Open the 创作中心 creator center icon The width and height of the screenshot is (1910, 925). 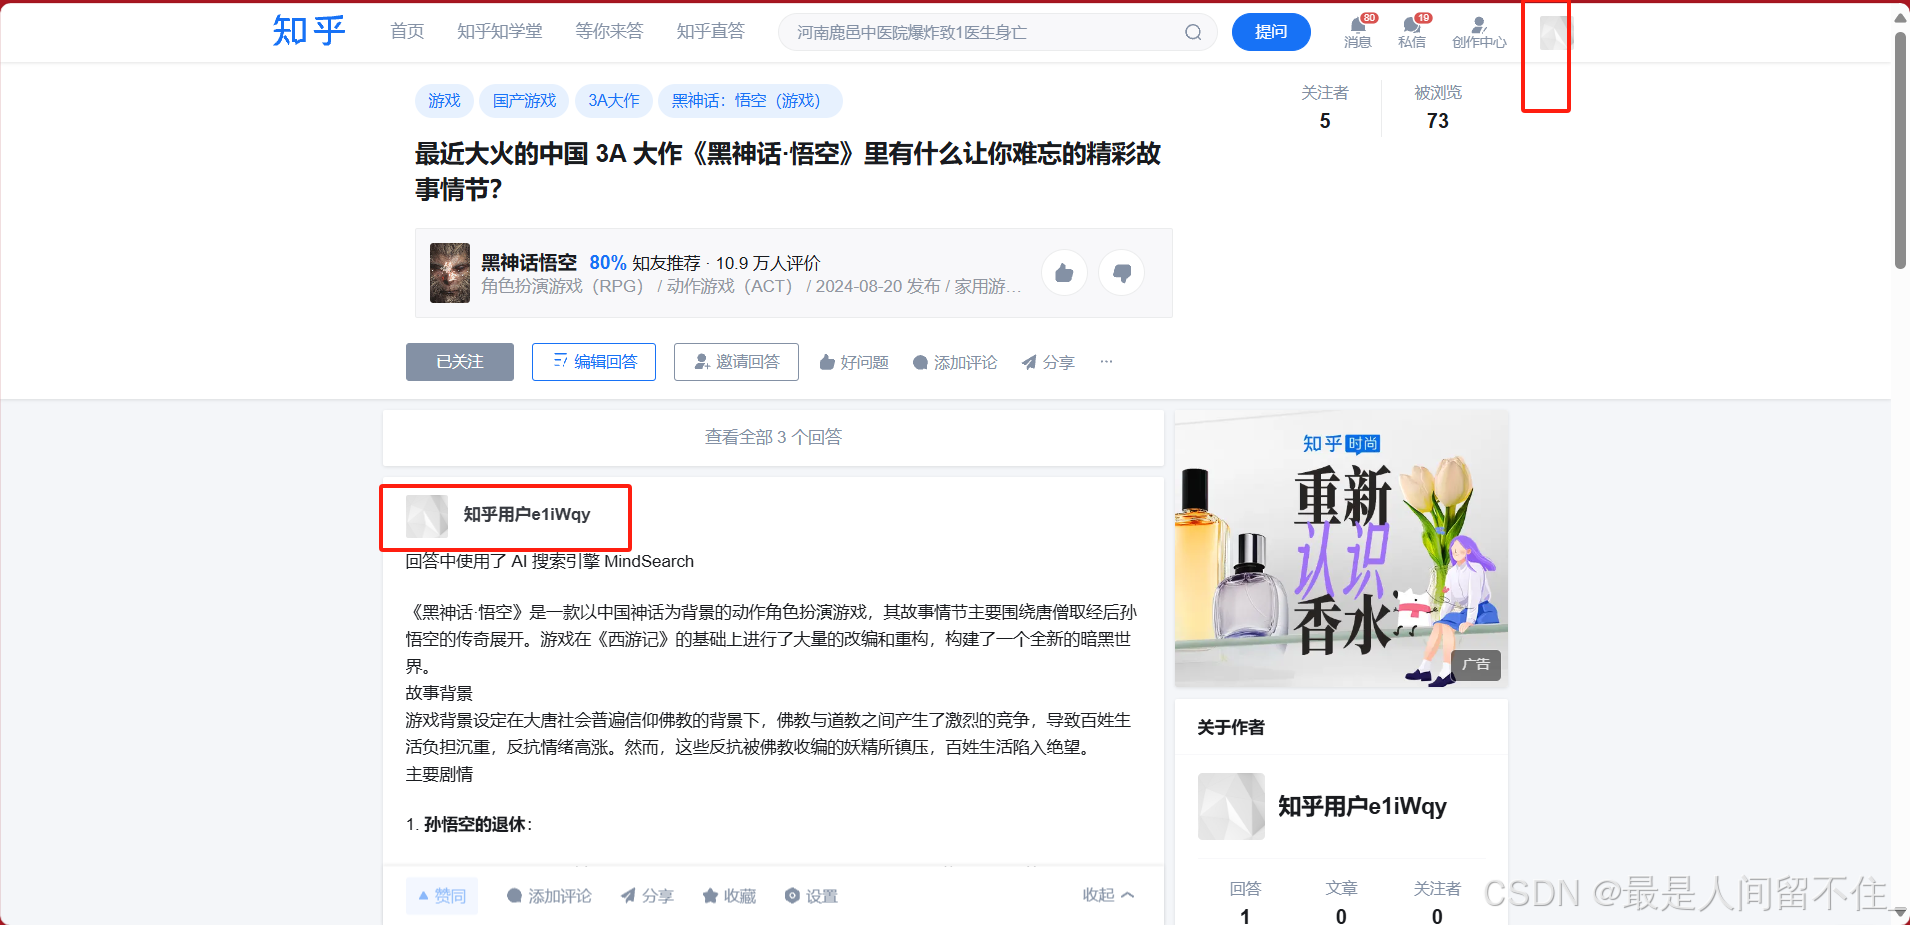point(1479,32)
